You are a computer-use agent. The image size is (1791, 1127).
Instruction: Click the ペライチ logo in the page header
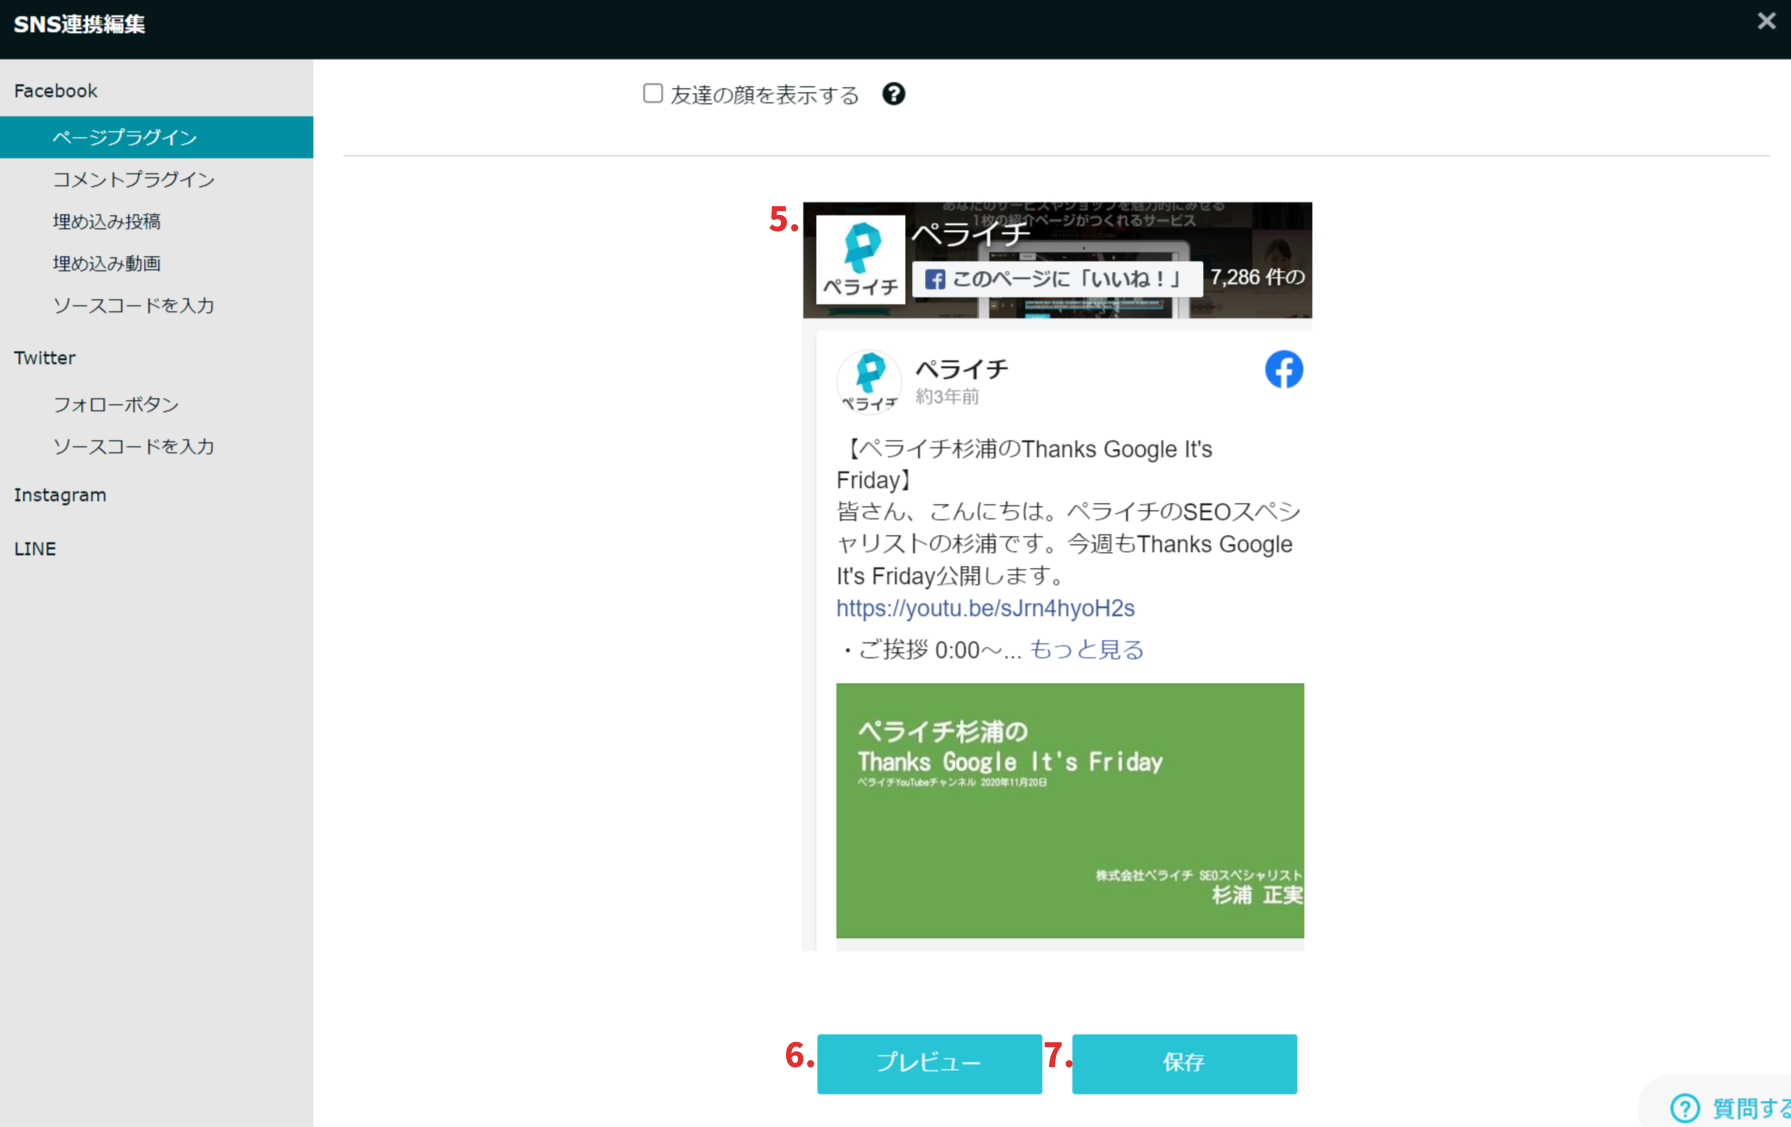[x=861, y=259]
